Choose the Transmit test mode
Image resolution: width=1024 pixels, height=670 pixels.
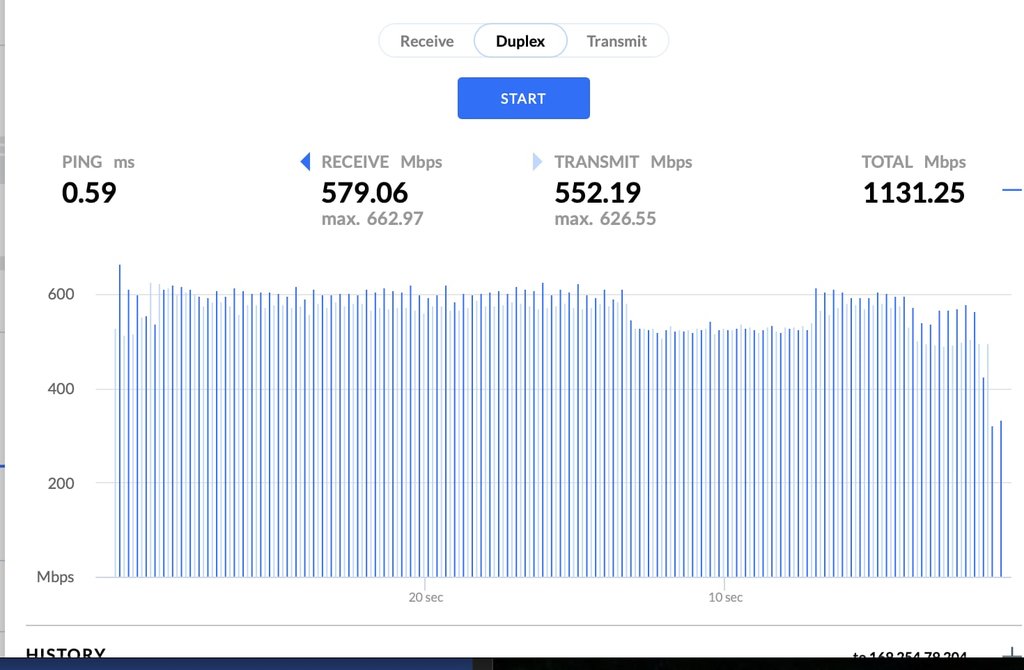click(x=616, y=41)
